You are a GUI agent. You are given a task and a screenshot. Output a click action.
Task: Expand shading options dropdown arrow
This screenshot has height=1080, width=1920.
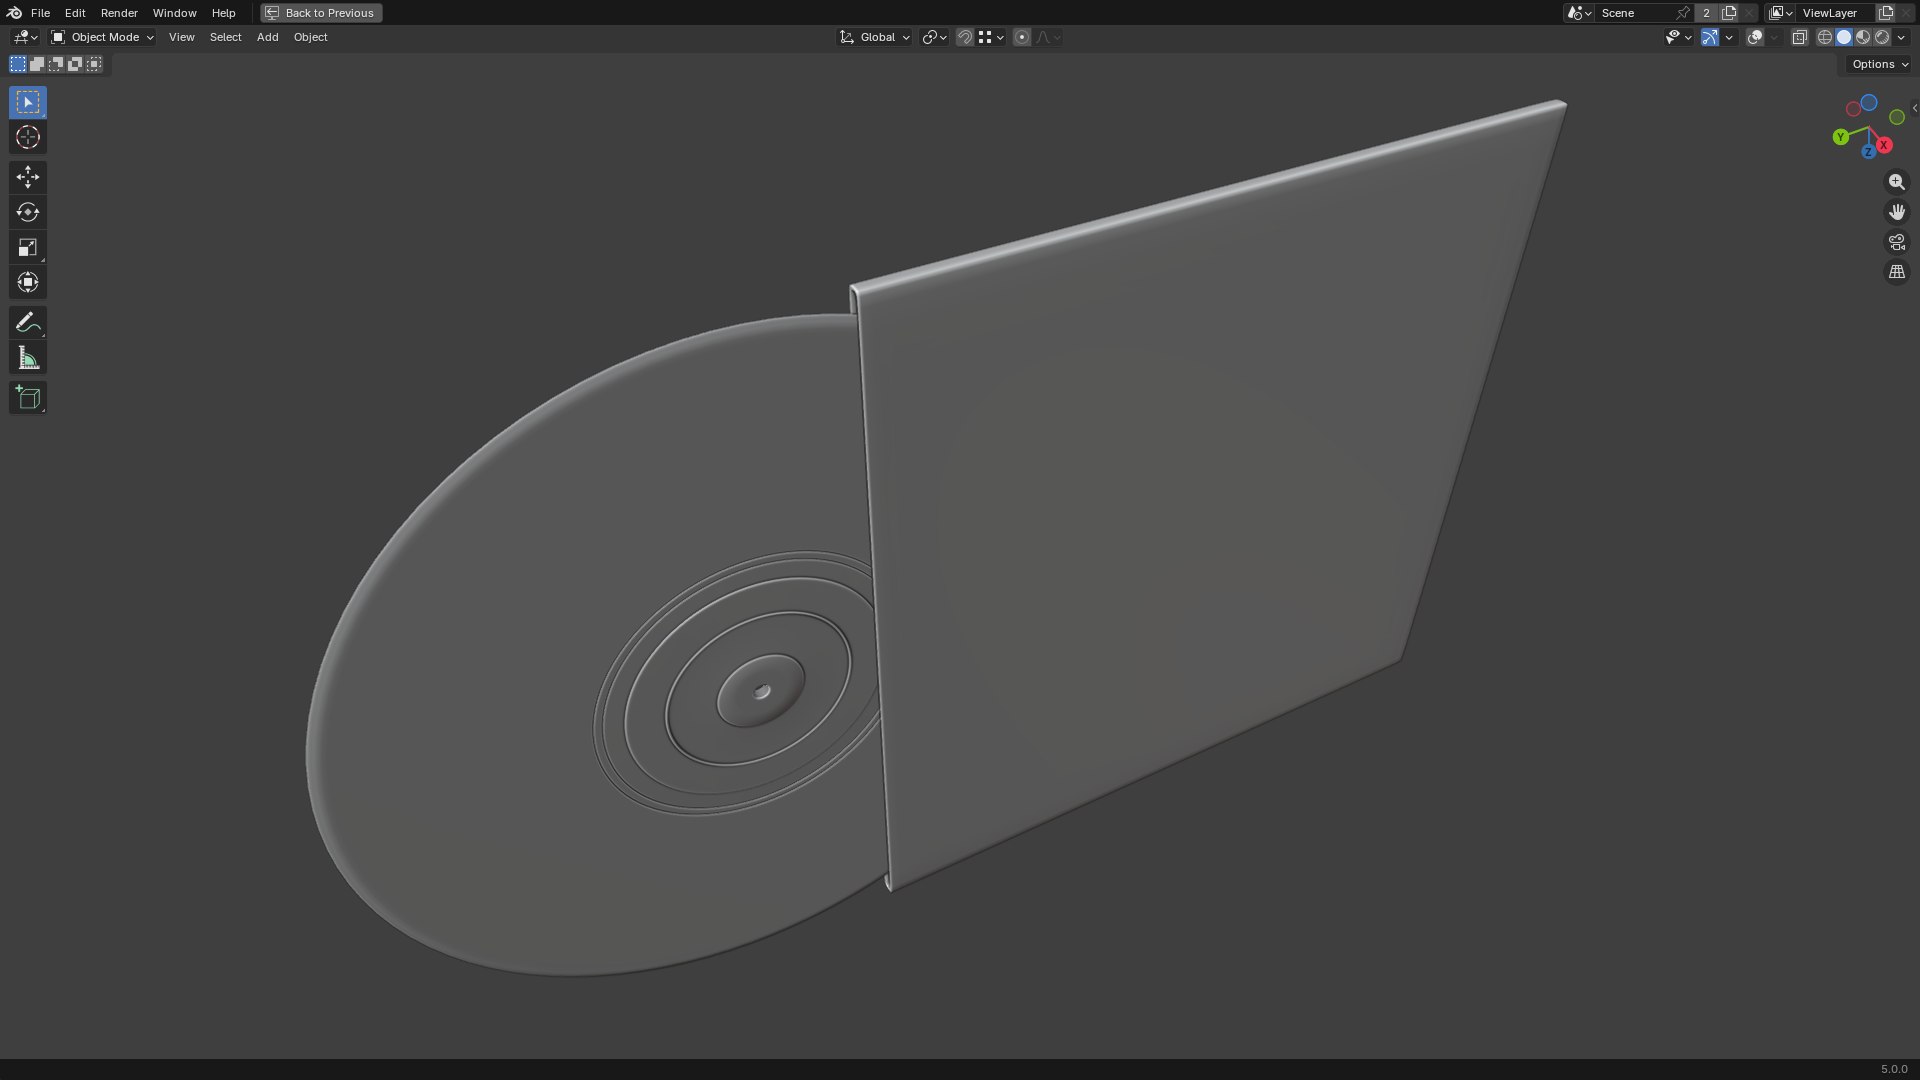(1901, 37)
